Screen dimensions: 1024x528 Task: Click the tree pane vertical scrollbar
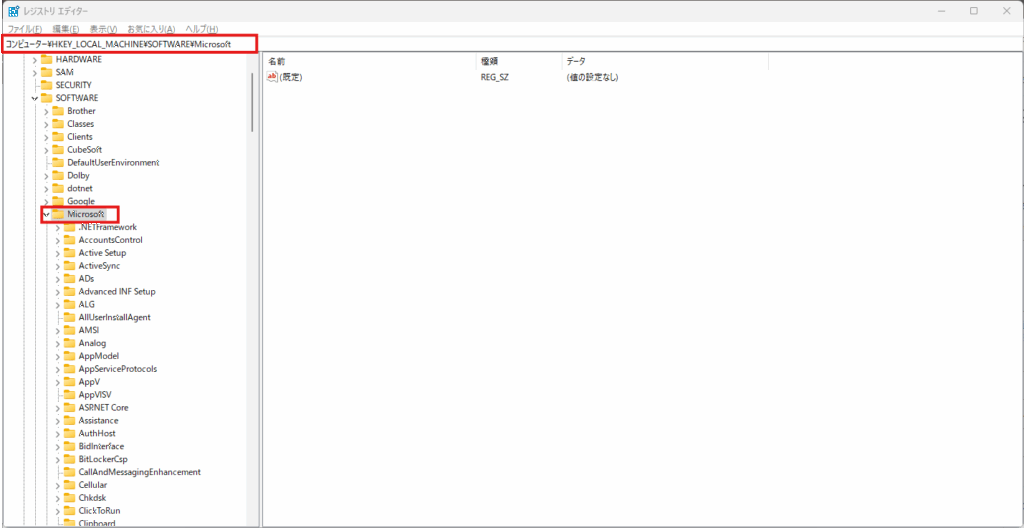[x=252, y=101]
